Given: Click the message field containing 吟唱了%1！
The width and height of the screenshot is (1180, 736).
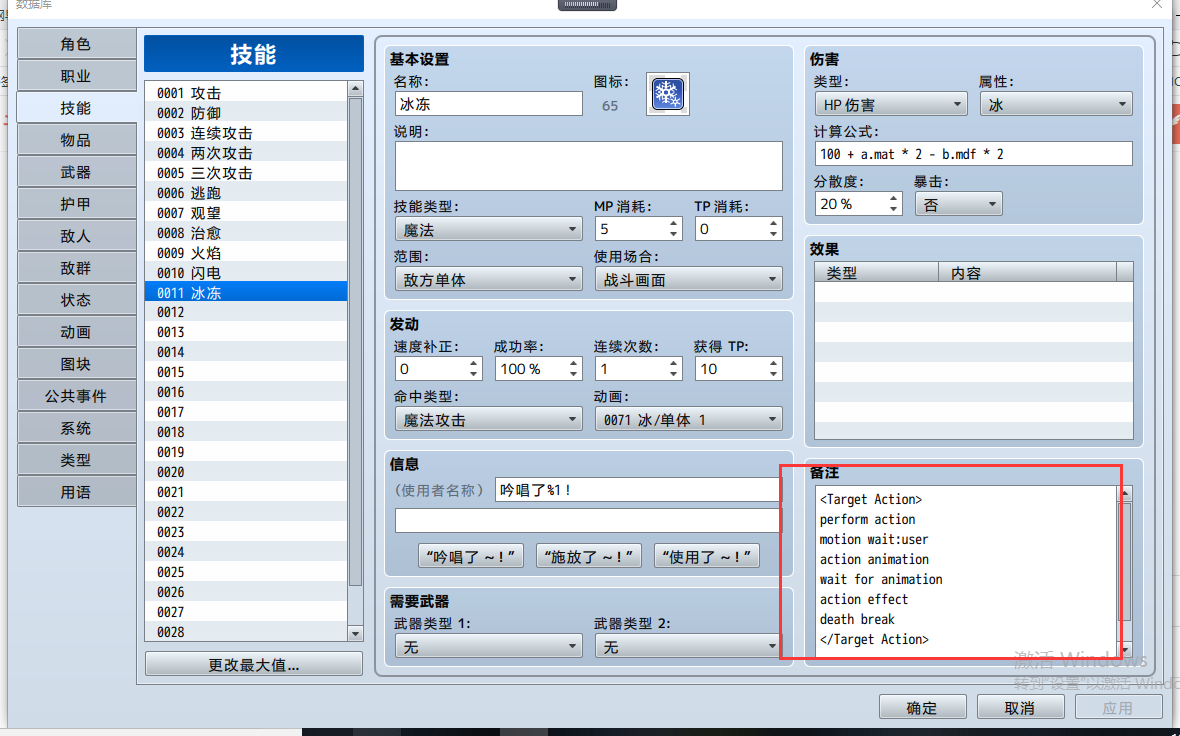Looking at the screenshot, I should (x=638, y=490).
